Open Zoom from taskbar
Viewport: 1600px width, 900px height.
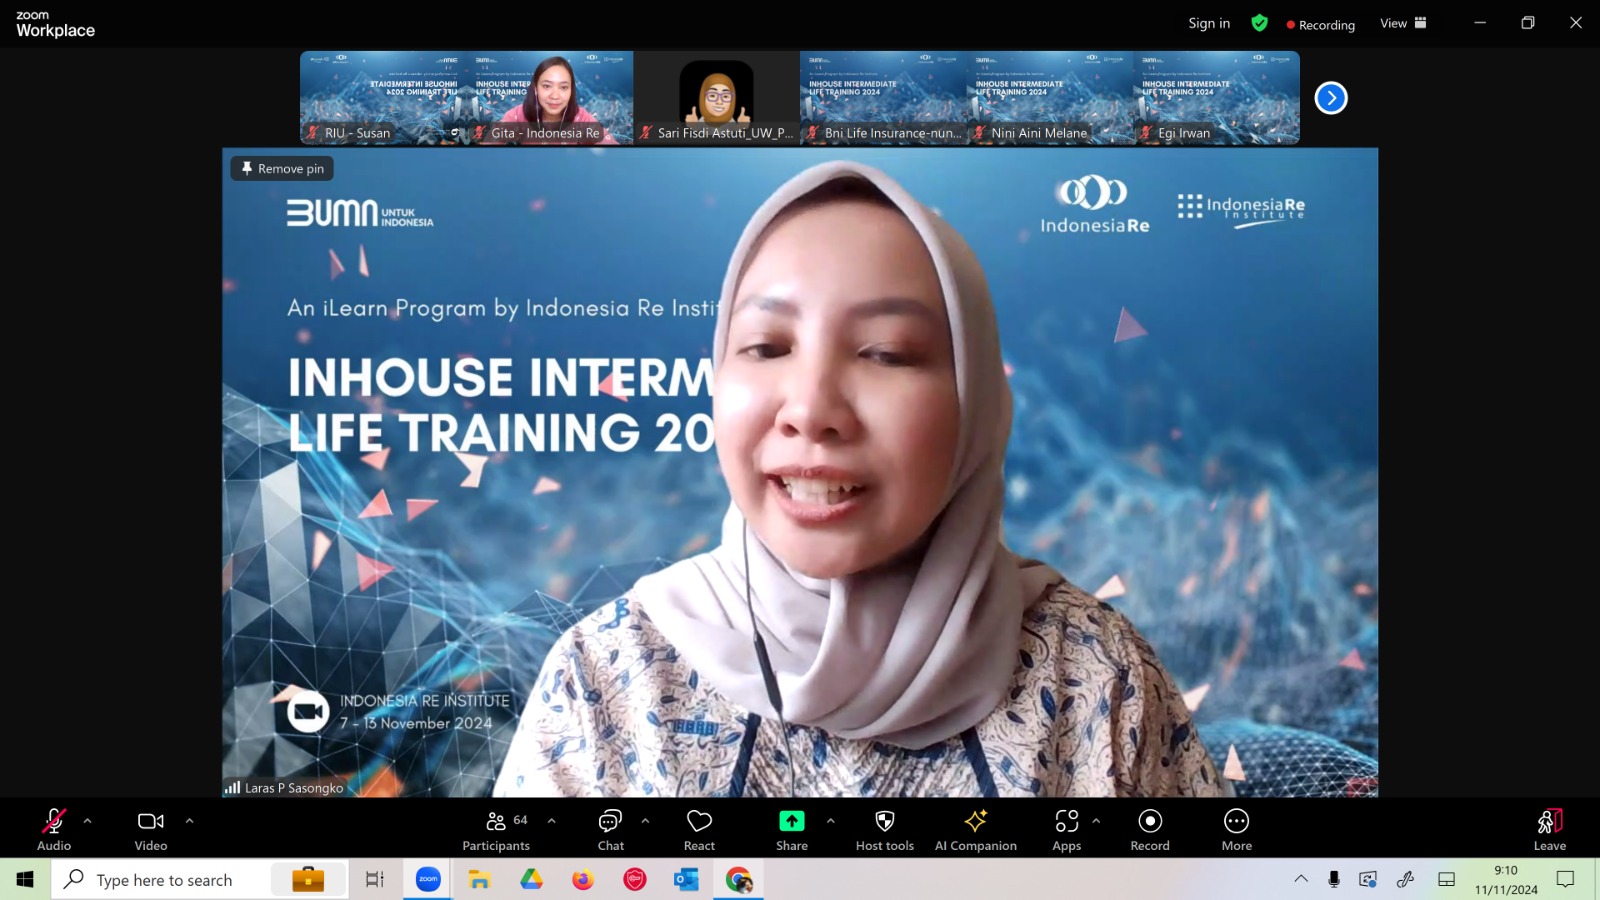point(428,880)
